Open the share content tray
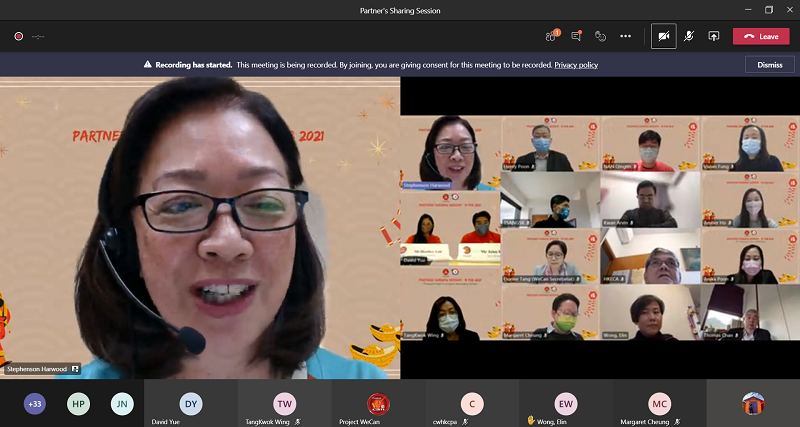800x427 pixels. (x=714, y=36)
